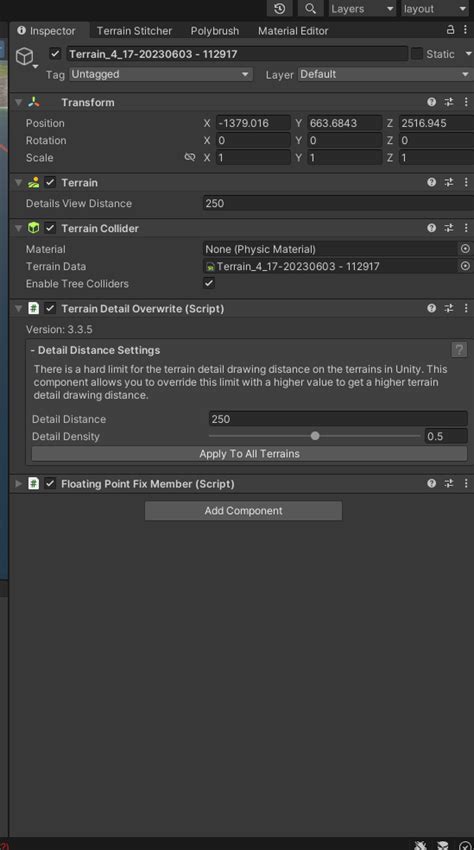Click the Terrain component icon
Viewport: 474px width, 850px height.
34,183
